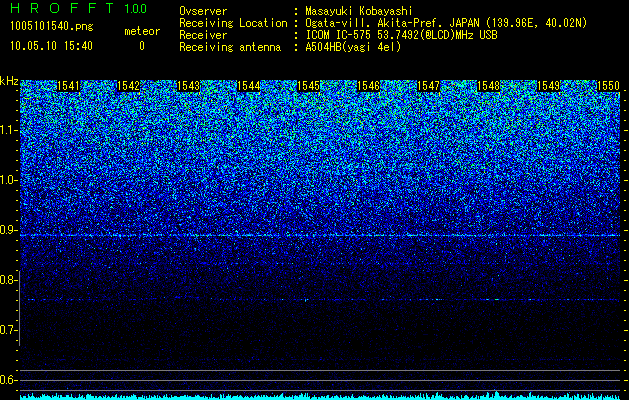Click the observer name Masayuki Kobayashi
Image resolution: width=629 pixels, height=400 pixels.
[359, 11]
